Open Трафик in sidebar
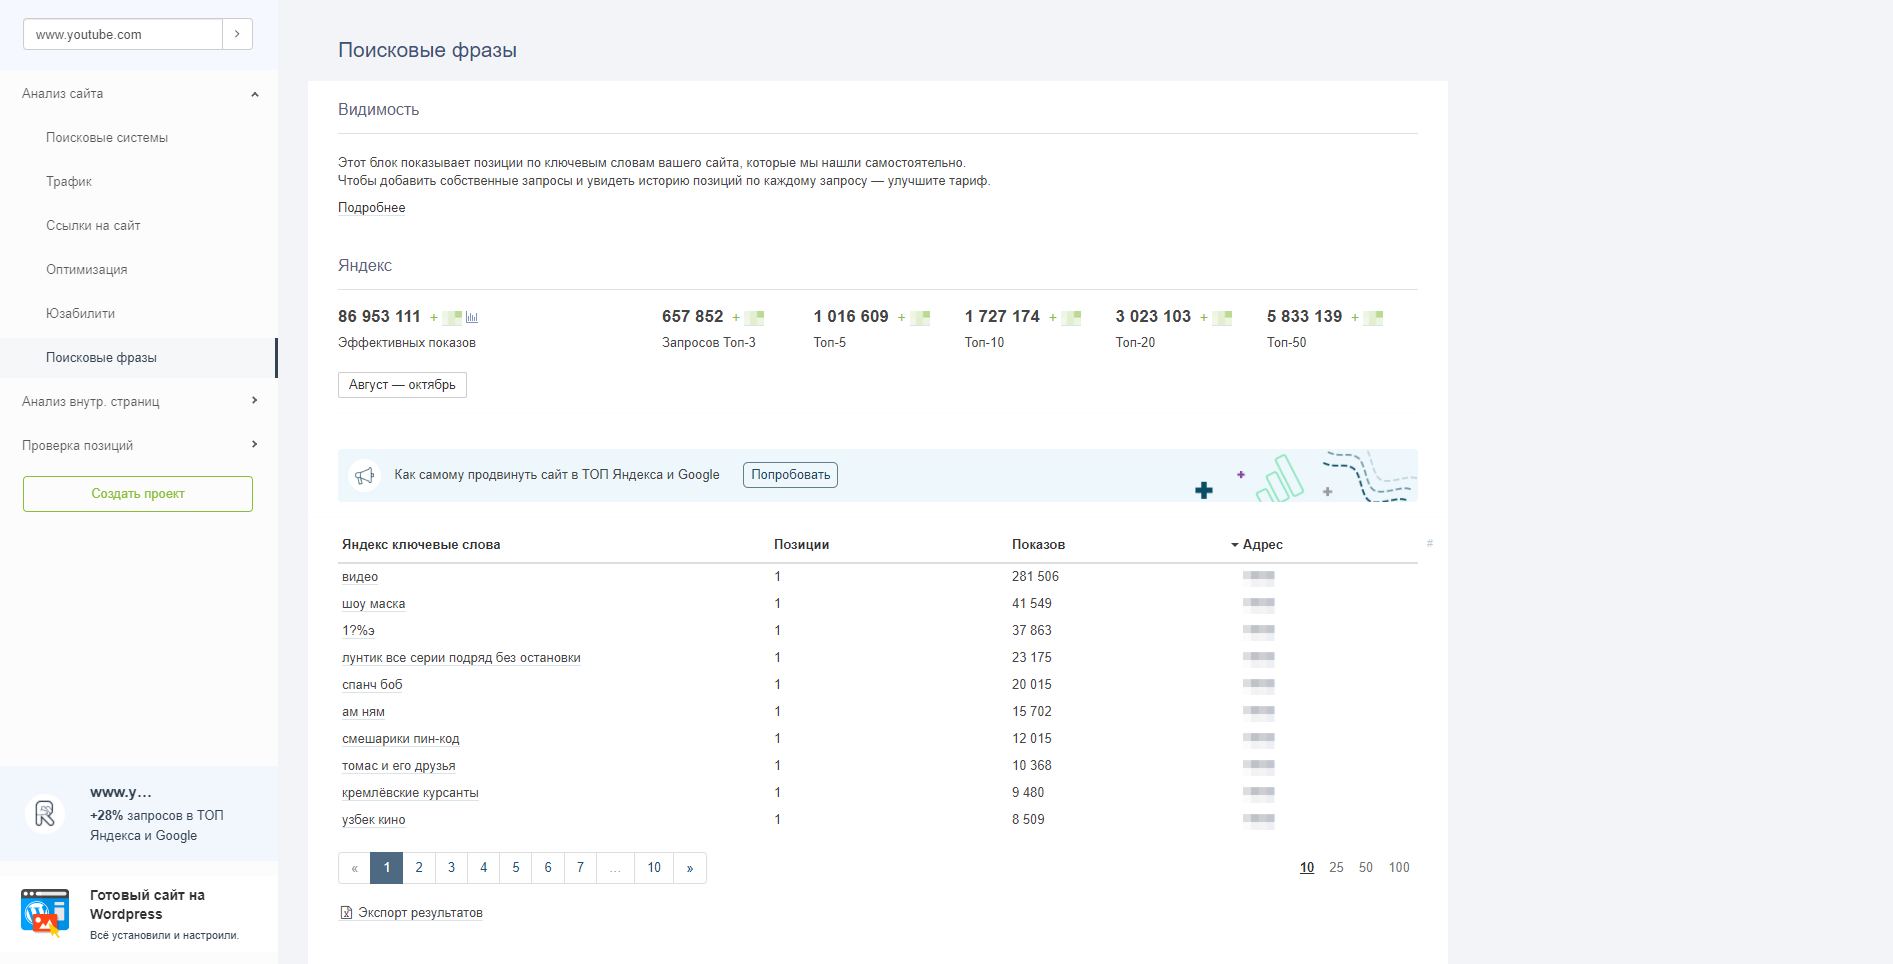 [x=69, y=182]
